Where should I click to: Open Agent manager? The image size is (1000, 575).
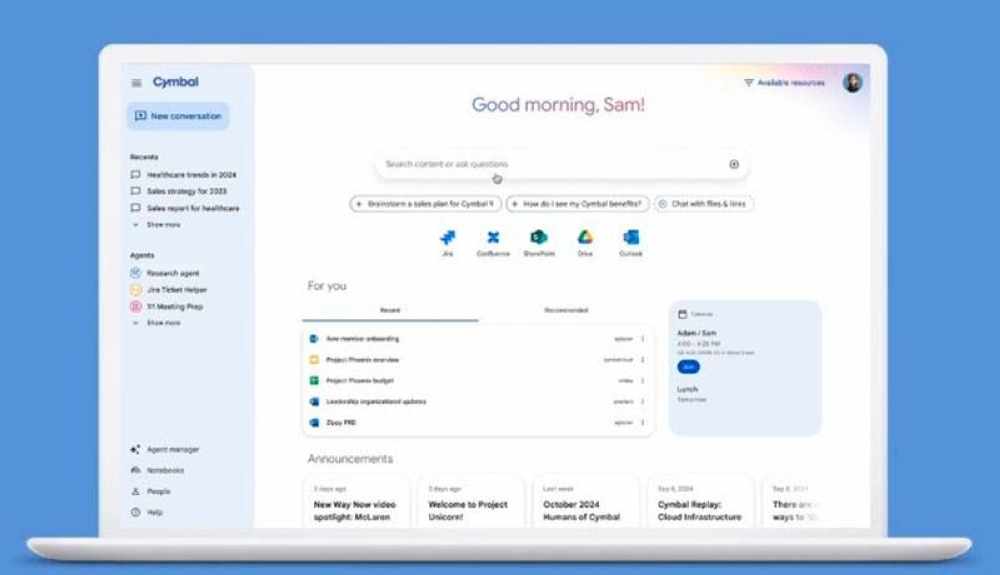point(165,449)
